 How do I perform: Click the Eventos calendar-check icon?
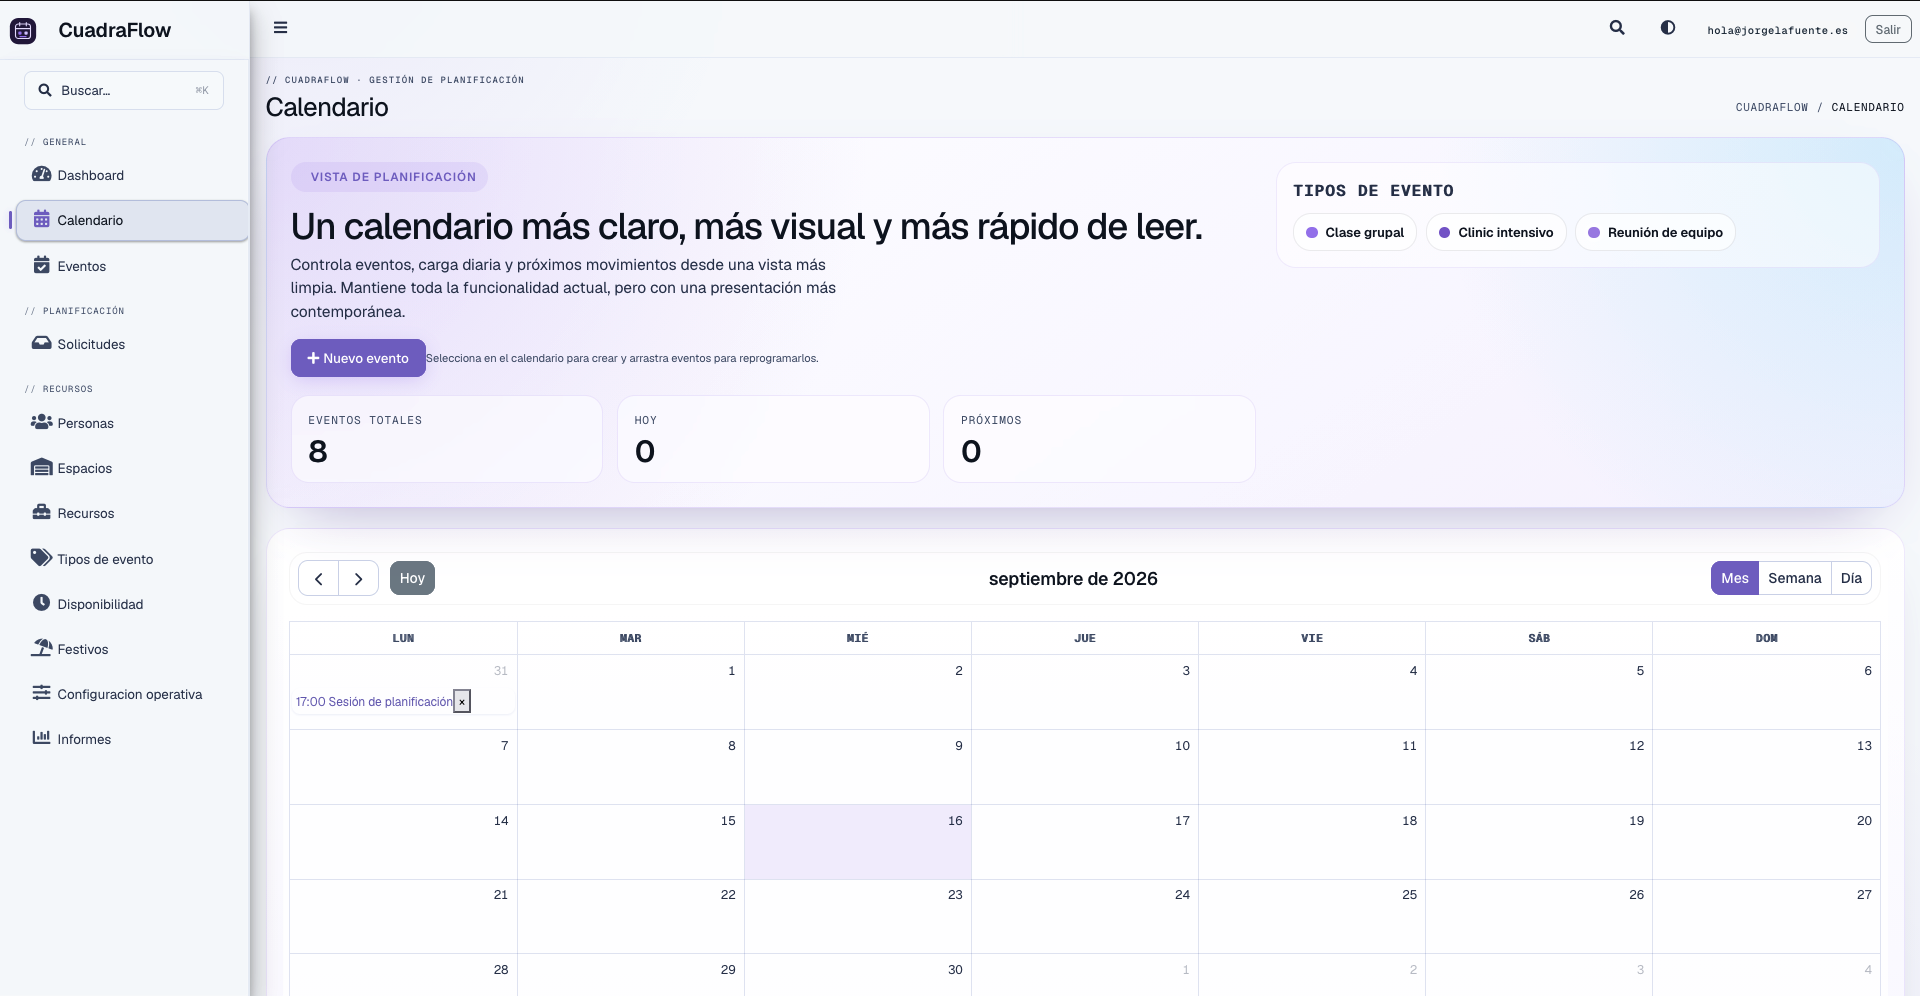click(x=41, y=265)
